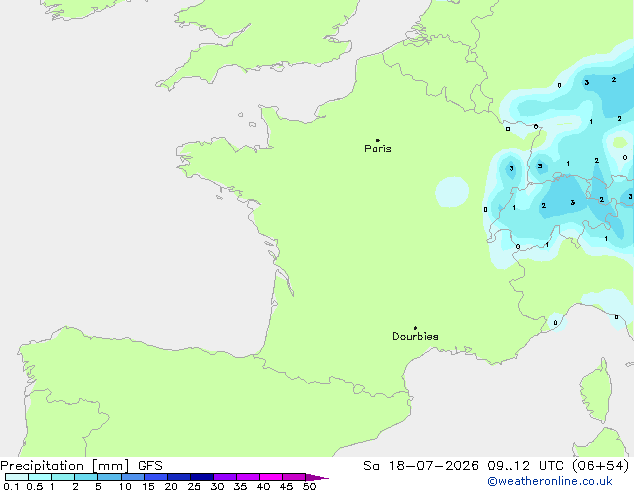
Task: Click the isolated light-blue precipitation patch east of Paris
Action: [452, 192]
